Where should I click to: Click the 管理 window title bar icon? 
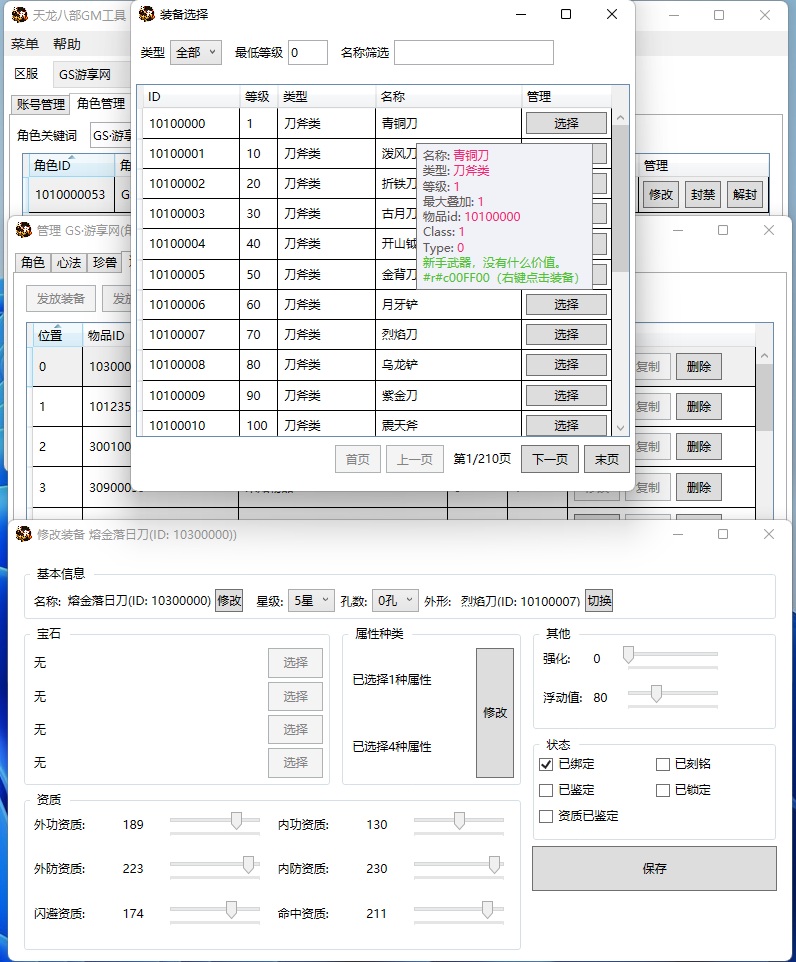point(23,230)
